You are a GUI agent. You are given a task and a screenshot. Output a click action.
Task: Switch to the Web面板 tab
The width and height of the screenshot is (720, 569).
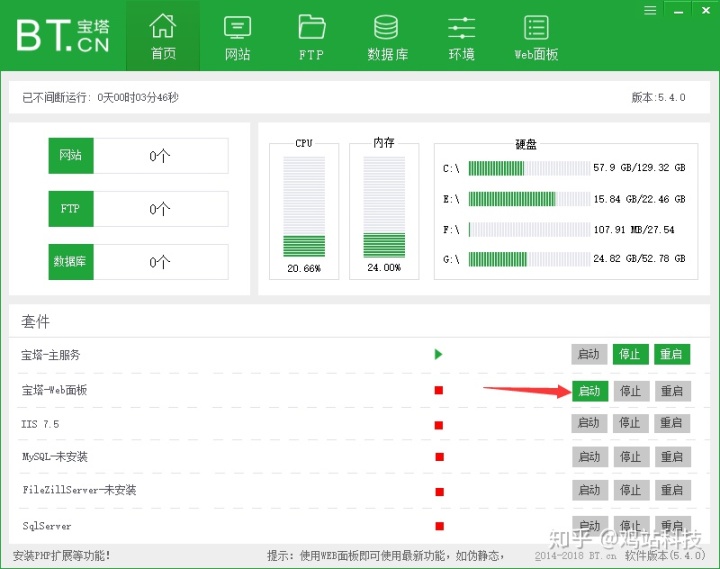click(536, 37)
